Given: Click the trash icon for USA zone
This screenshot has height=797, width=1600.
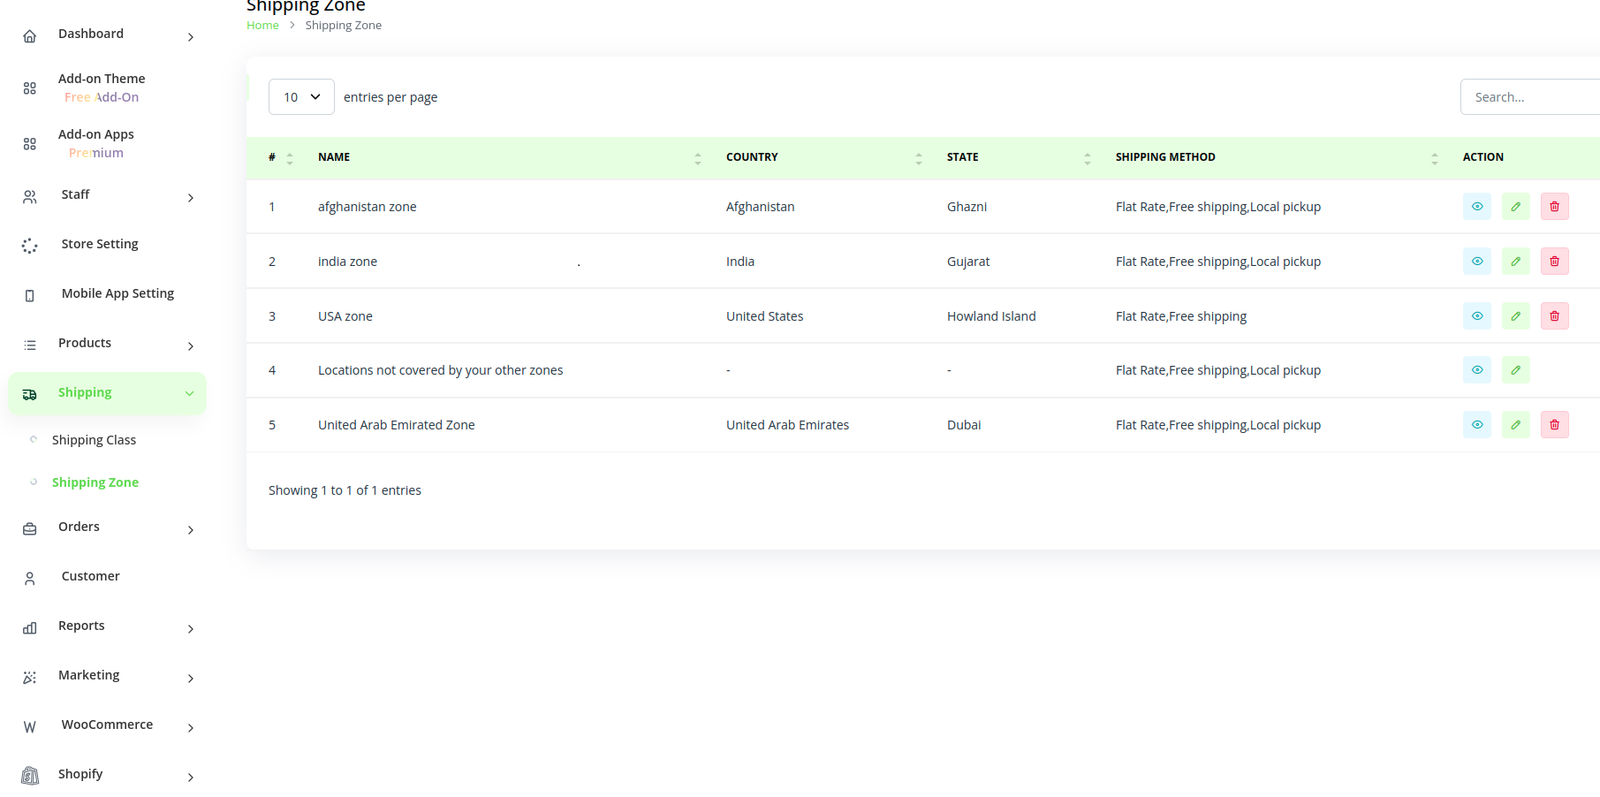Looking at the screenshot, I should pos(1554,316).
